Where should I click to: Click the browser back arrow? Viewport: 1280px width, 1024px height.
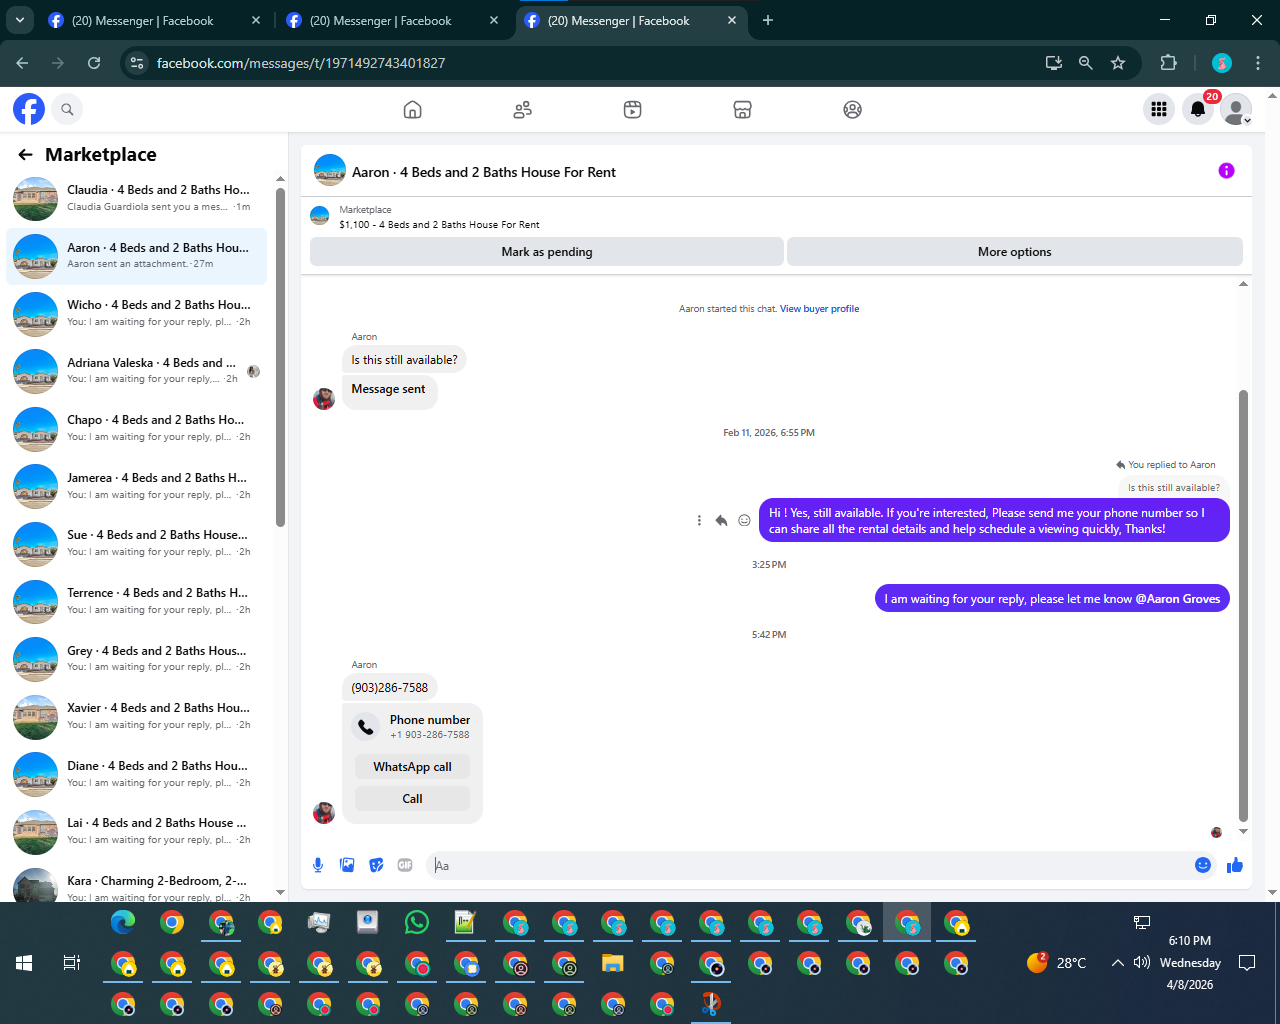[22, 63]
